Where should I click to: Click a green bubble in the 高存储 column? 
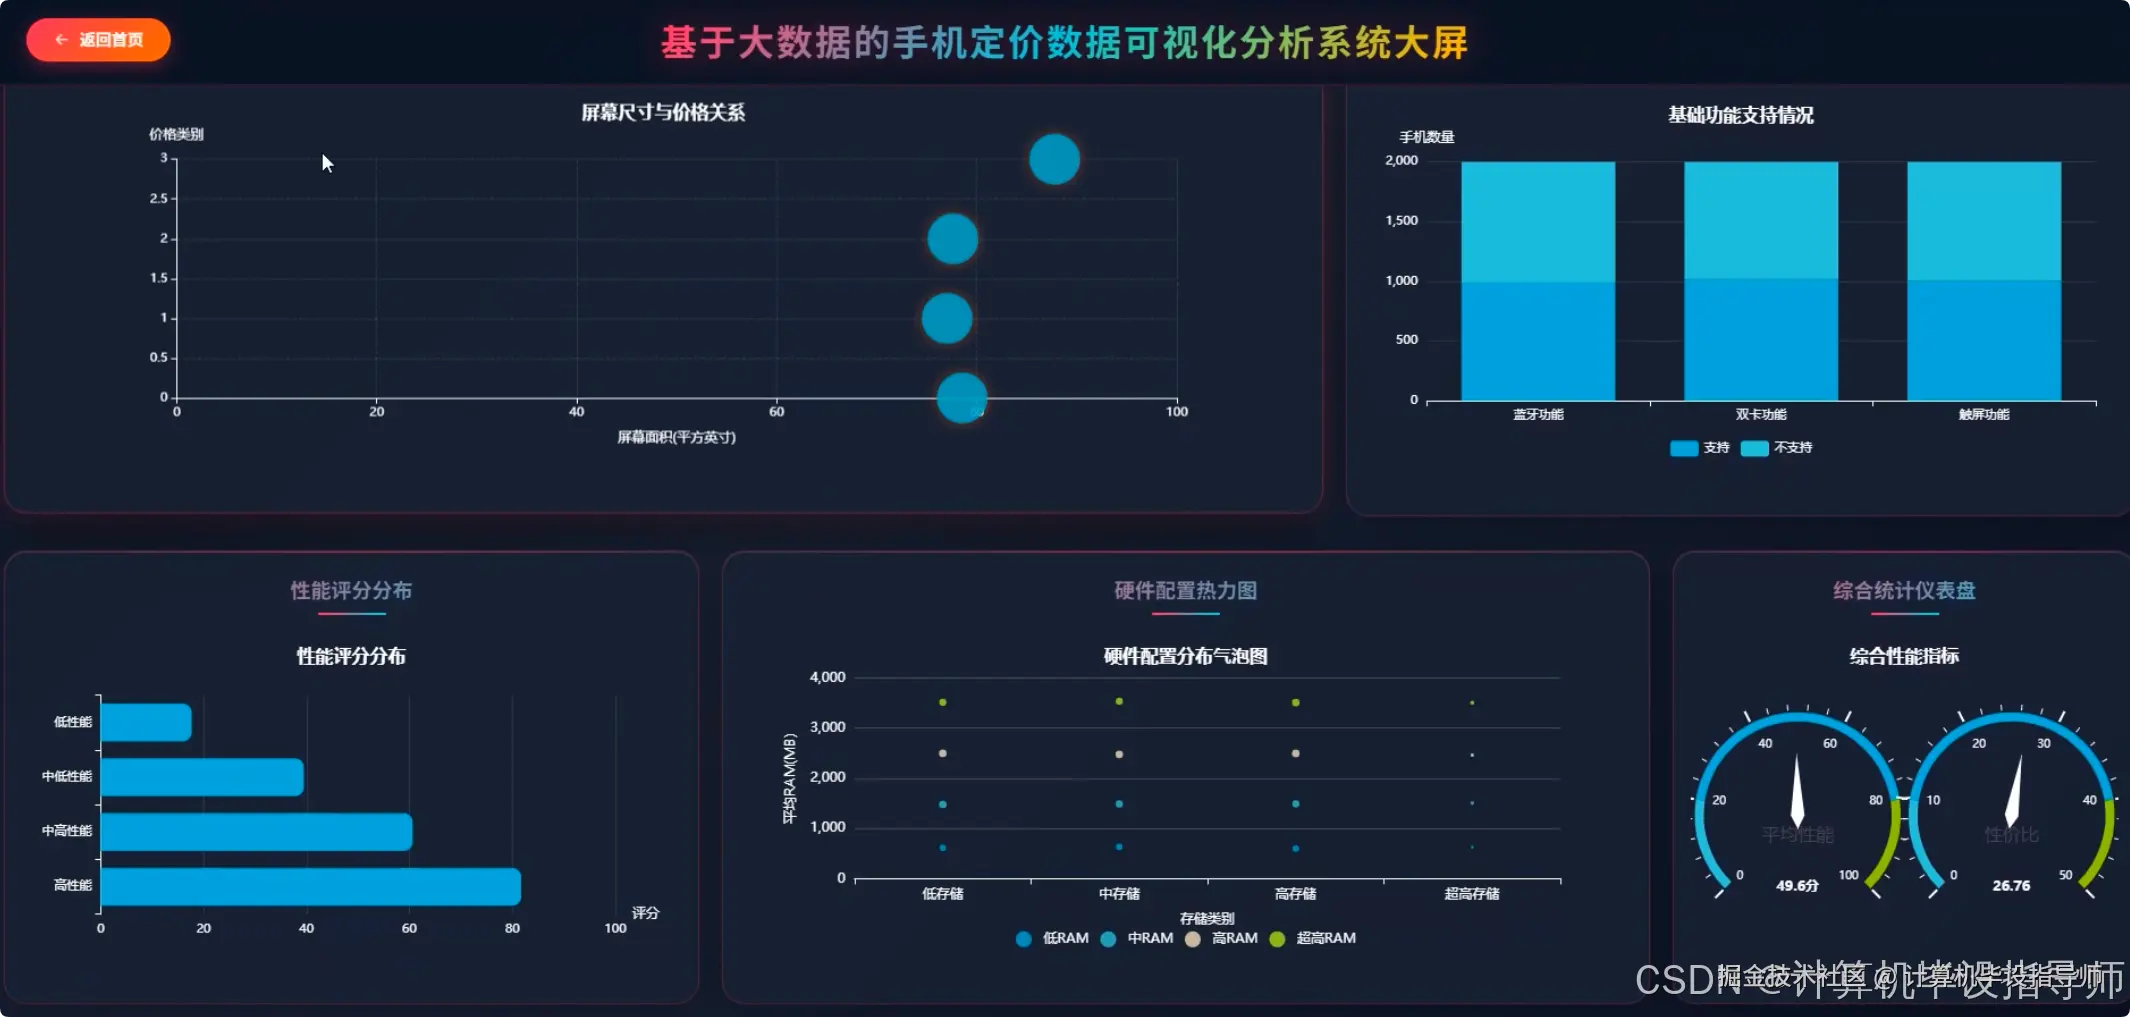pos(1296,701)
